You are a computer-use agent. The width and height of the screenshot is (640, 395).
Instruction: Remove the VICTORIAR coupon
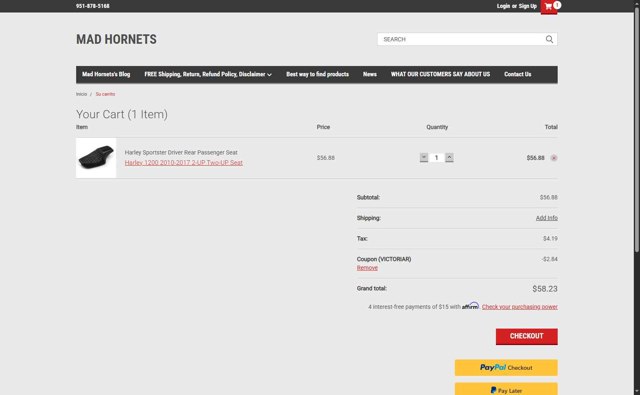pos(367,268)
